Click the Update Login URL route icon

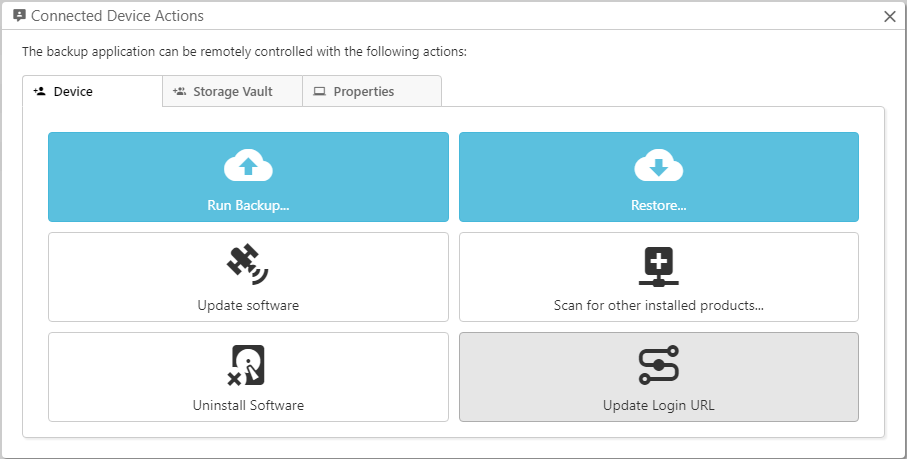(658, 365)
